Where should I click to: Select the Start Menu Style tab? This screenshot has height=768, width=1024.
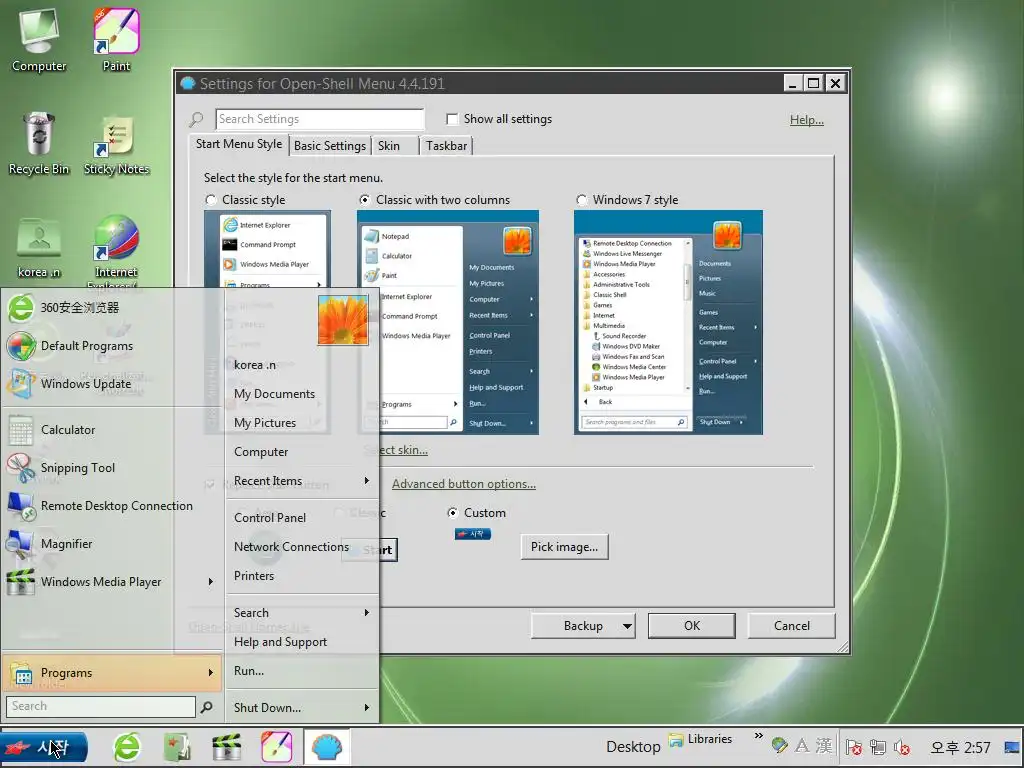[x=239, y=144]
